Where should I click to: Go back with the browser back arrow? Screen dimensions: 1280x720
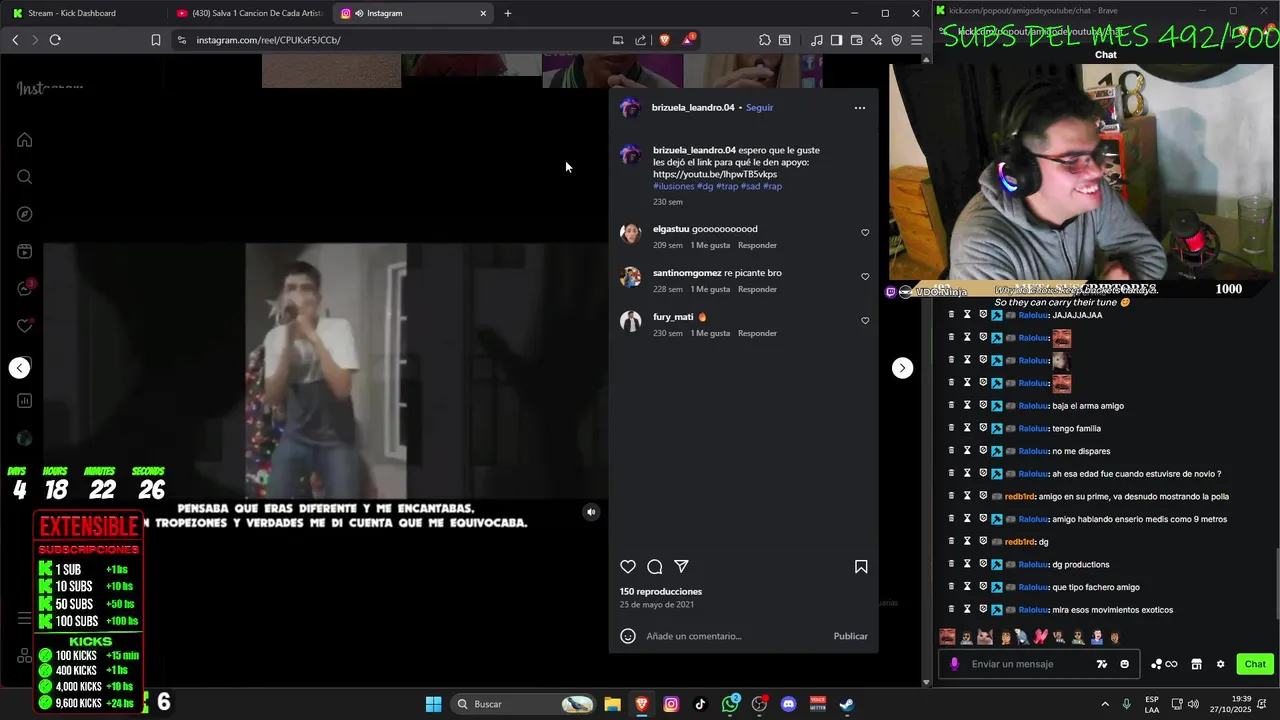pyautogui.click(x=15, y=40)
